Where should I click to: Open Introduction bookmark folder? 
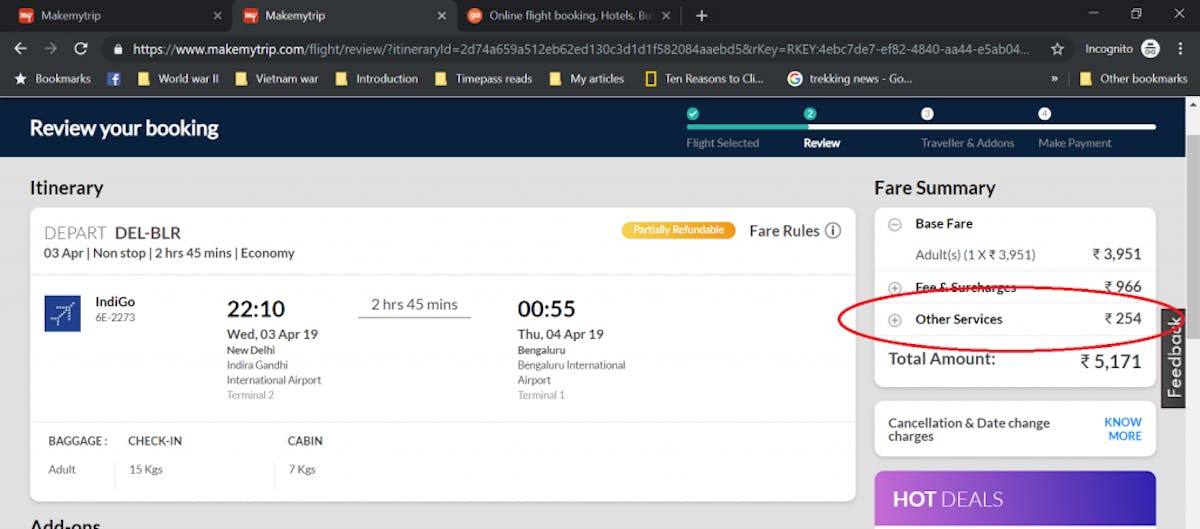377,78
